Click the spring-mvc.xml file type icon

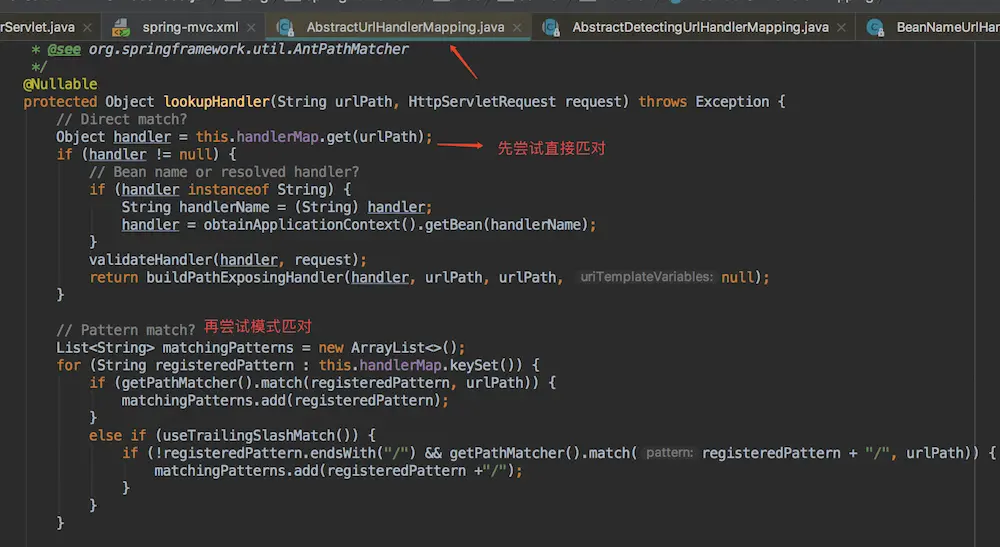120,27
